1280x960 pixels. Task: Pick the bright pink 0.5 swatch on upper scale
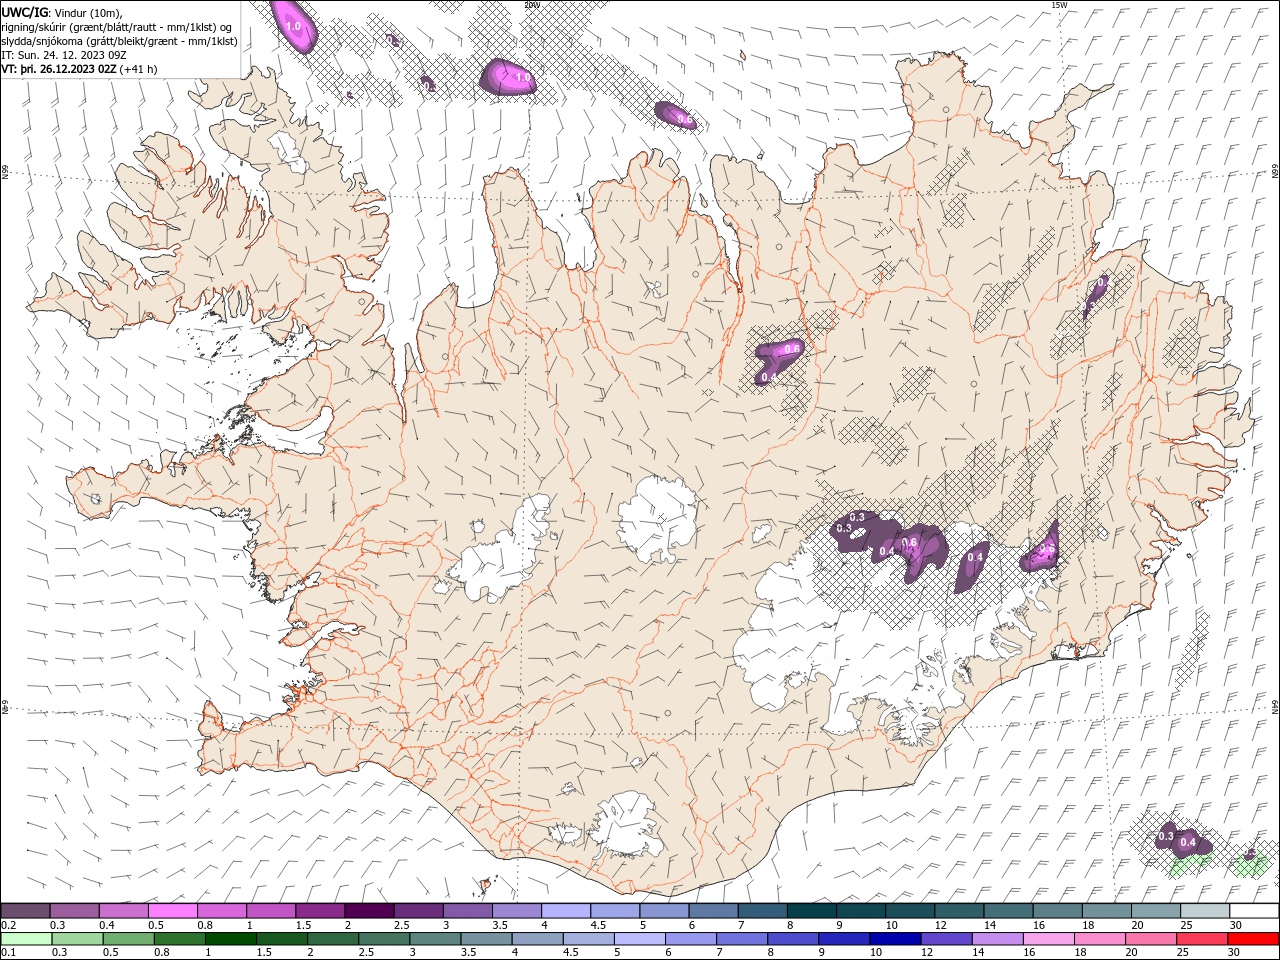click(x=172, y=911)
